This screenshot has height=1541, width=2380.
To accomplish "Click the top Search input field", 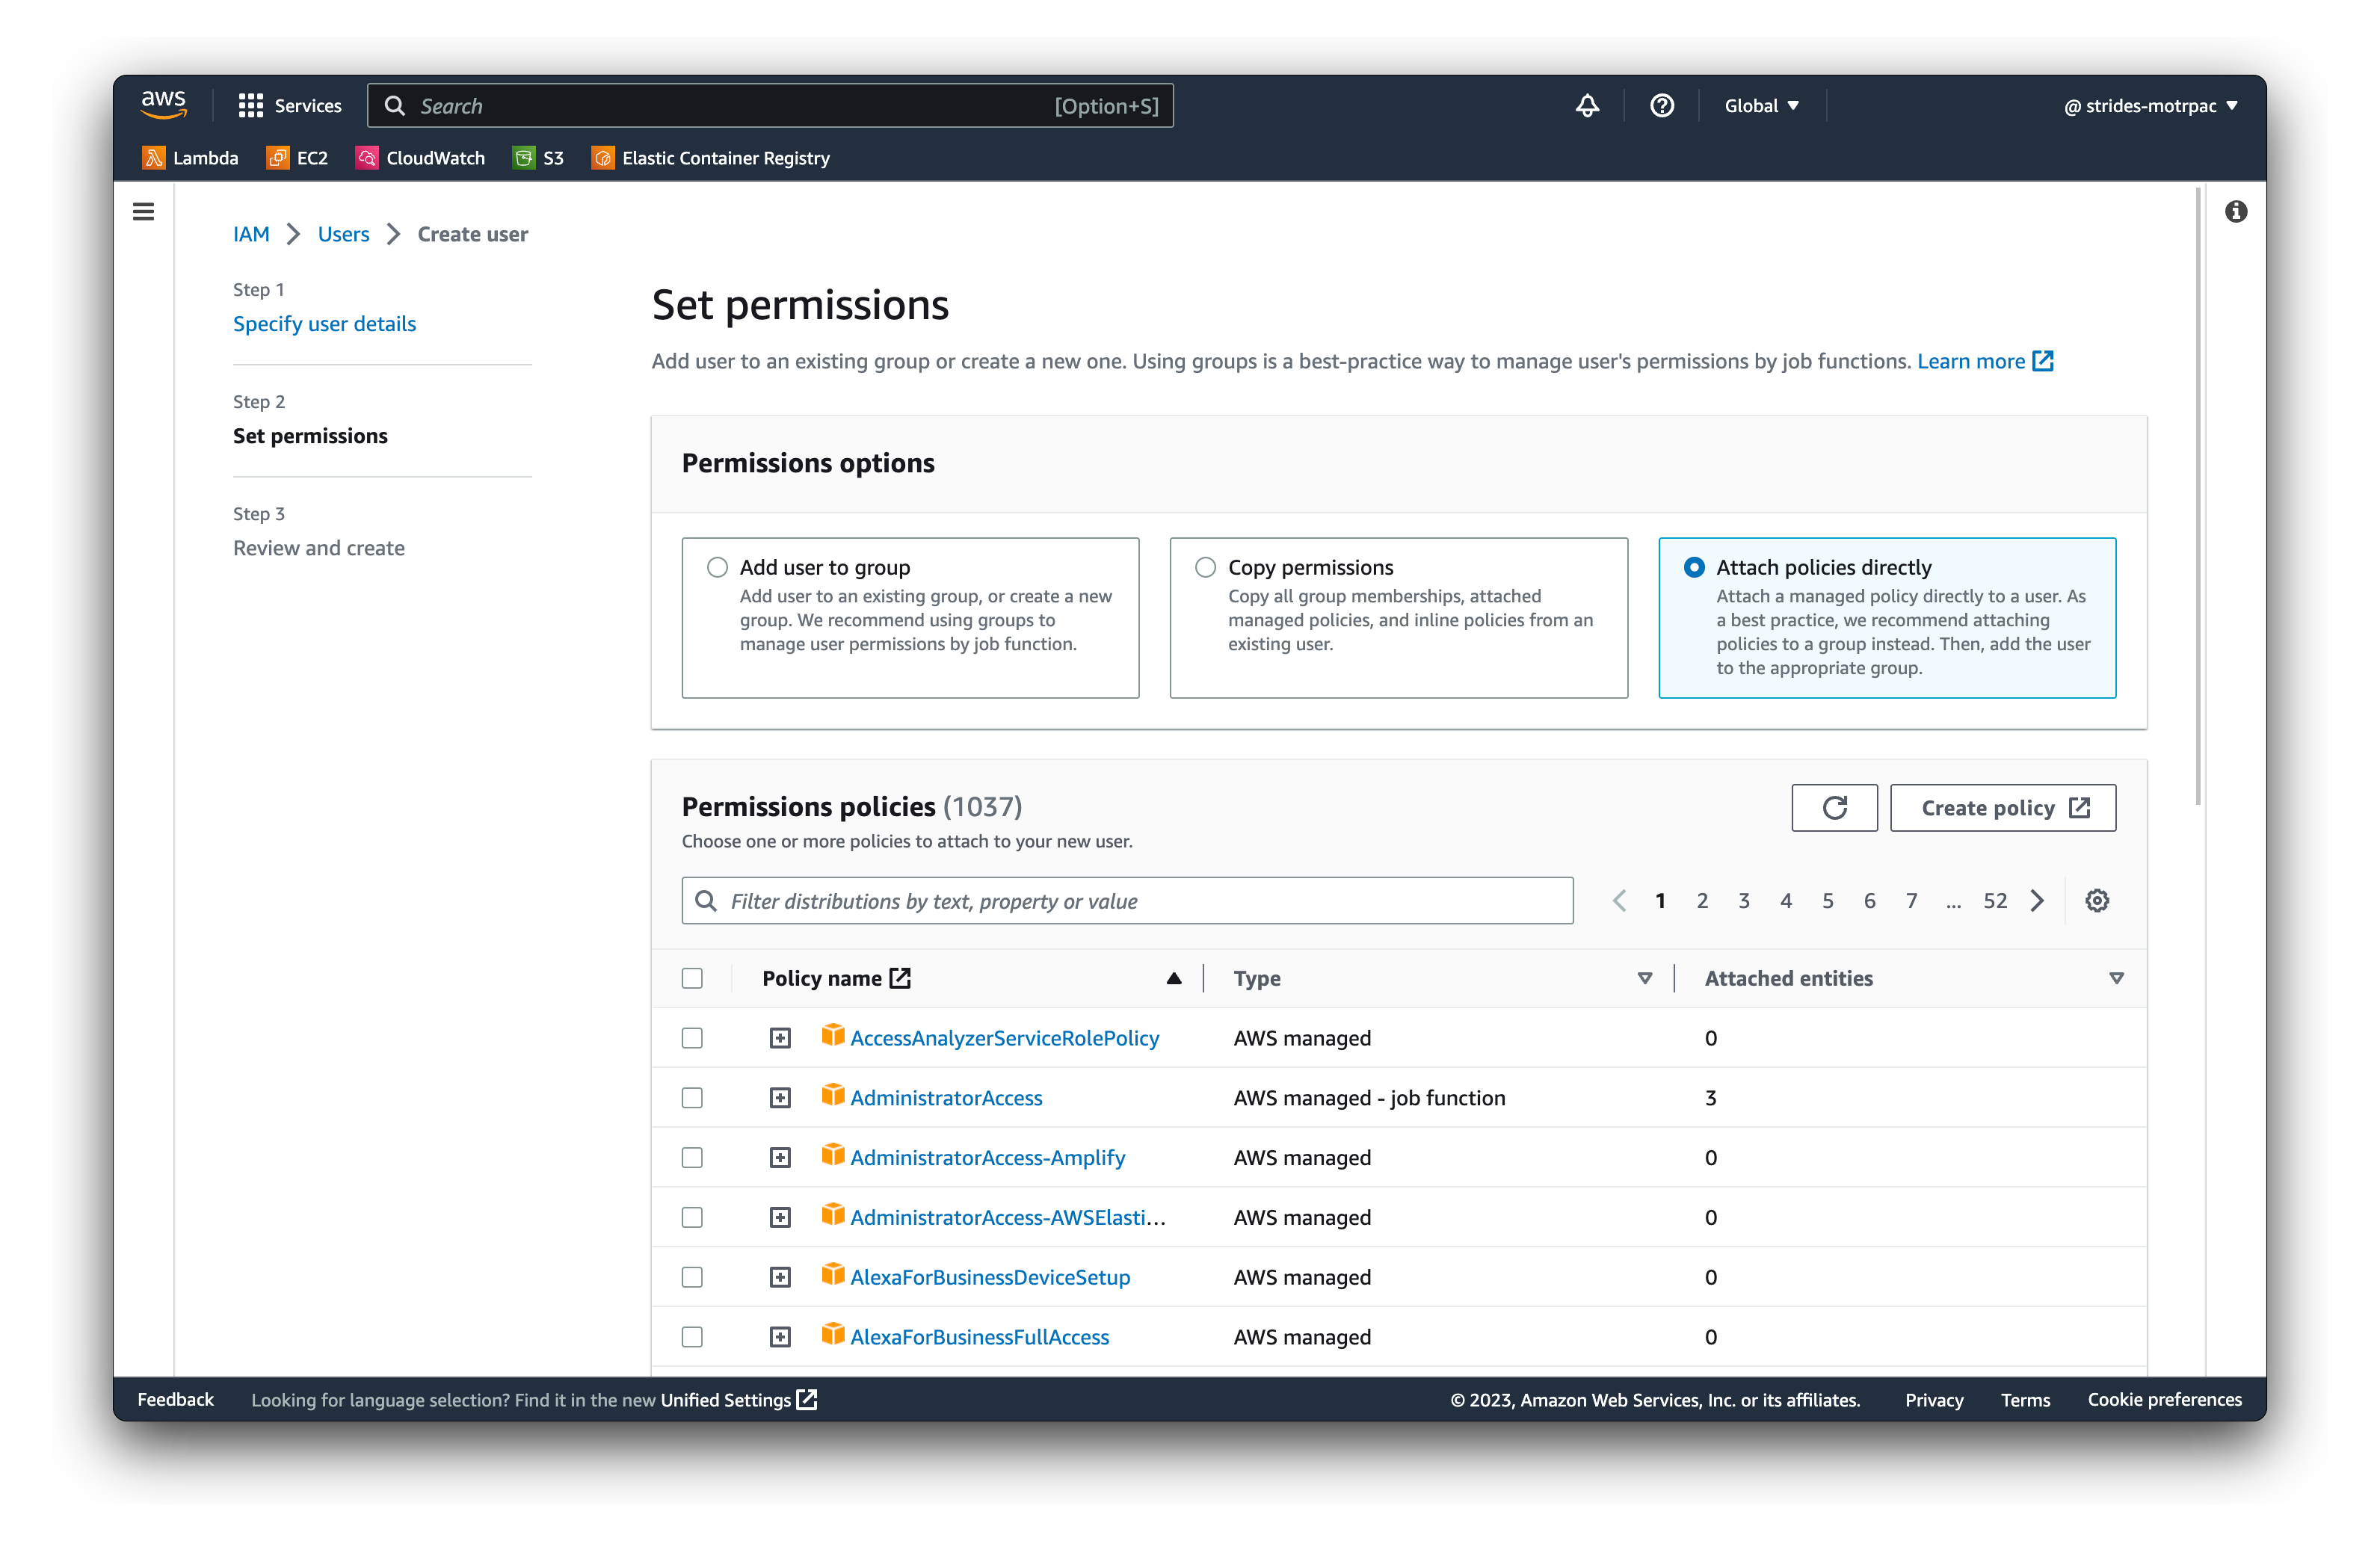I will click(770, 106).
